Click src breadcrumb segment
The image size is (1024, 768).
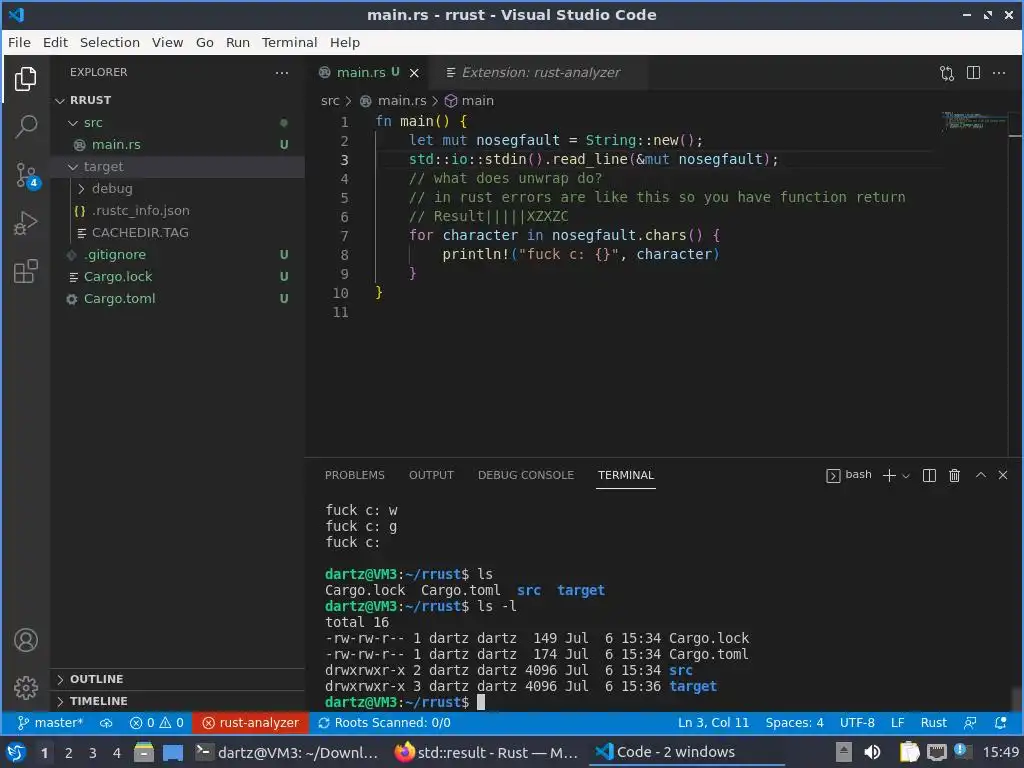(330, 101)
